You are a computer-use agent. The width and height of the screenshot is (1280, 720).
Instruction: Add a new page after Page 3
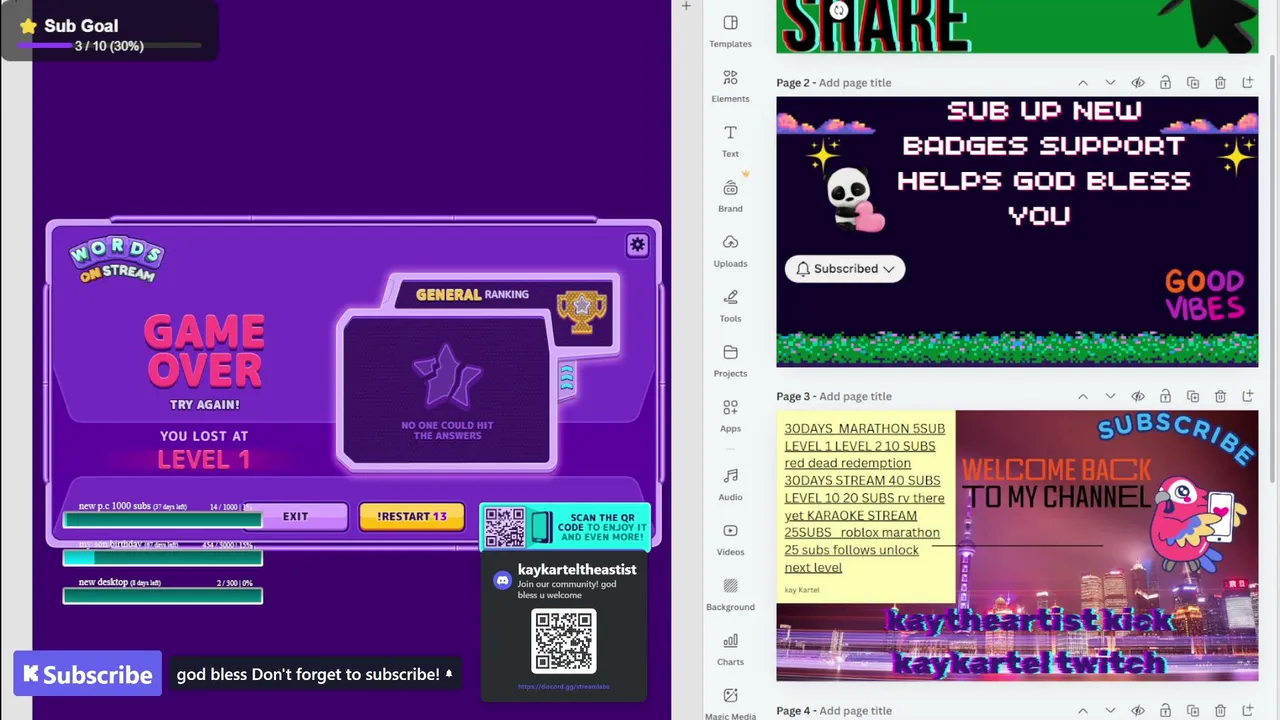click(x=1248, y=397)
